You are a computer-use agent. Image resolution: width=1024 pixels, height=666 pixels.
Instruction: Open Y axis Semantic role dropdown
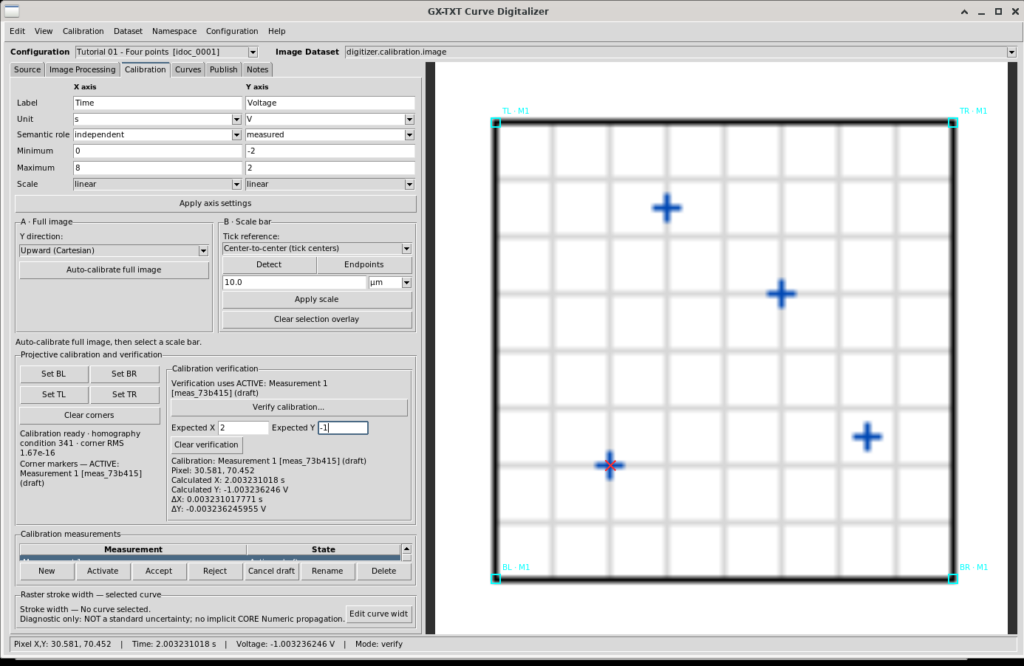409,135
